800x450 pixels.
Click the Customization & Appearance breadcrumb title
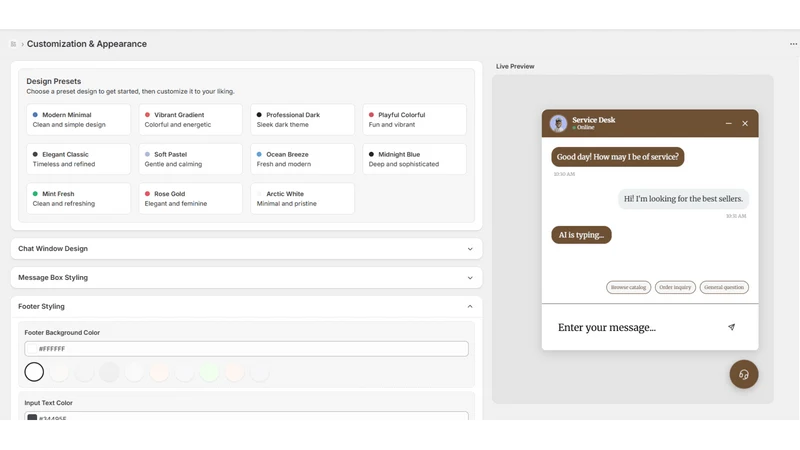point(87,44)
